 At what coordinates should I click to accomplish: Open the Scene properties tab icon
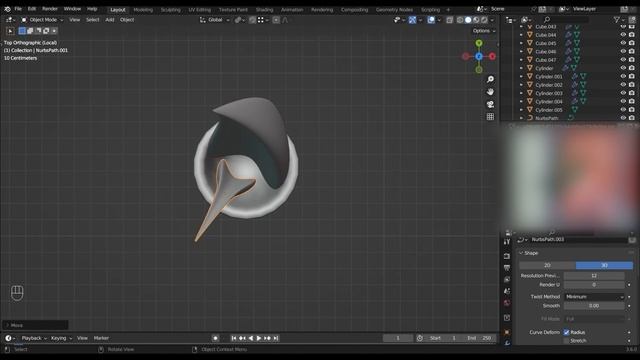pos(507,291)
